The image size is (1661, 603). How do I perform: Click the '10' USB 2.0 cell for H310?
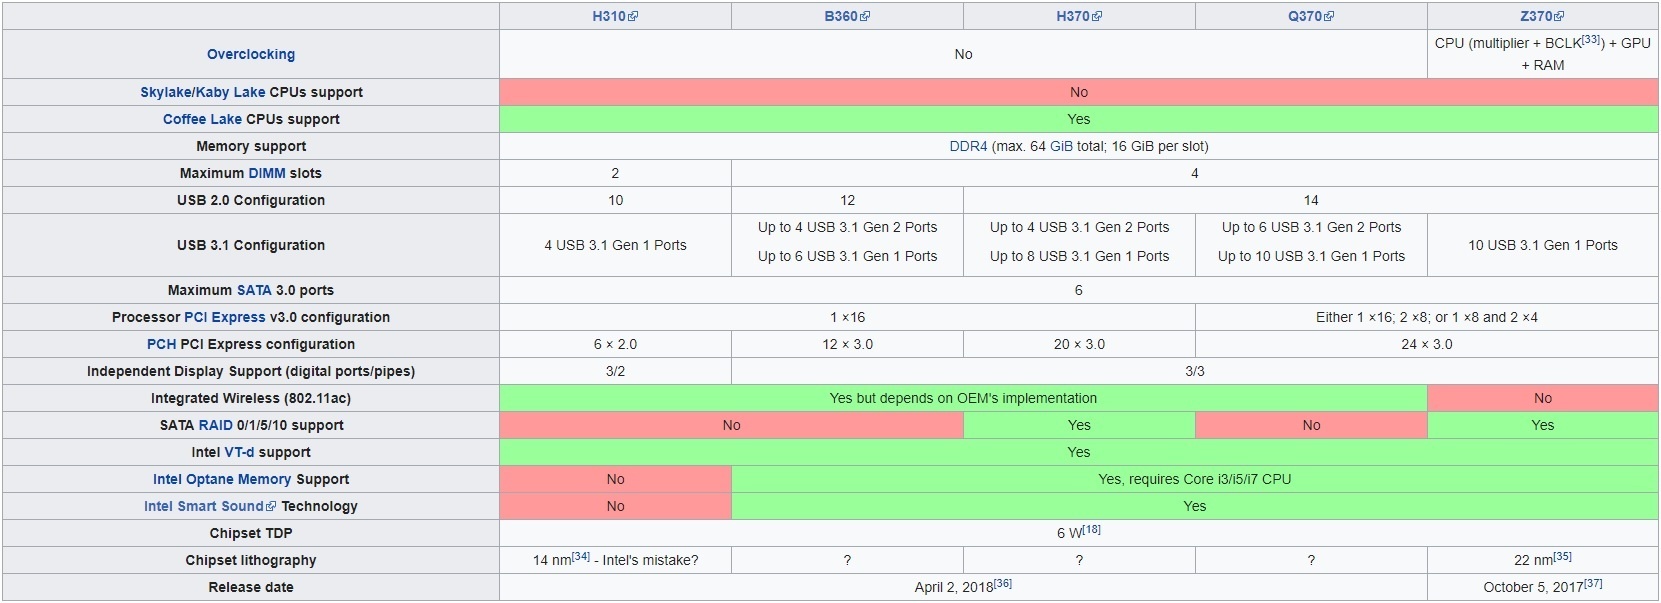615,200
